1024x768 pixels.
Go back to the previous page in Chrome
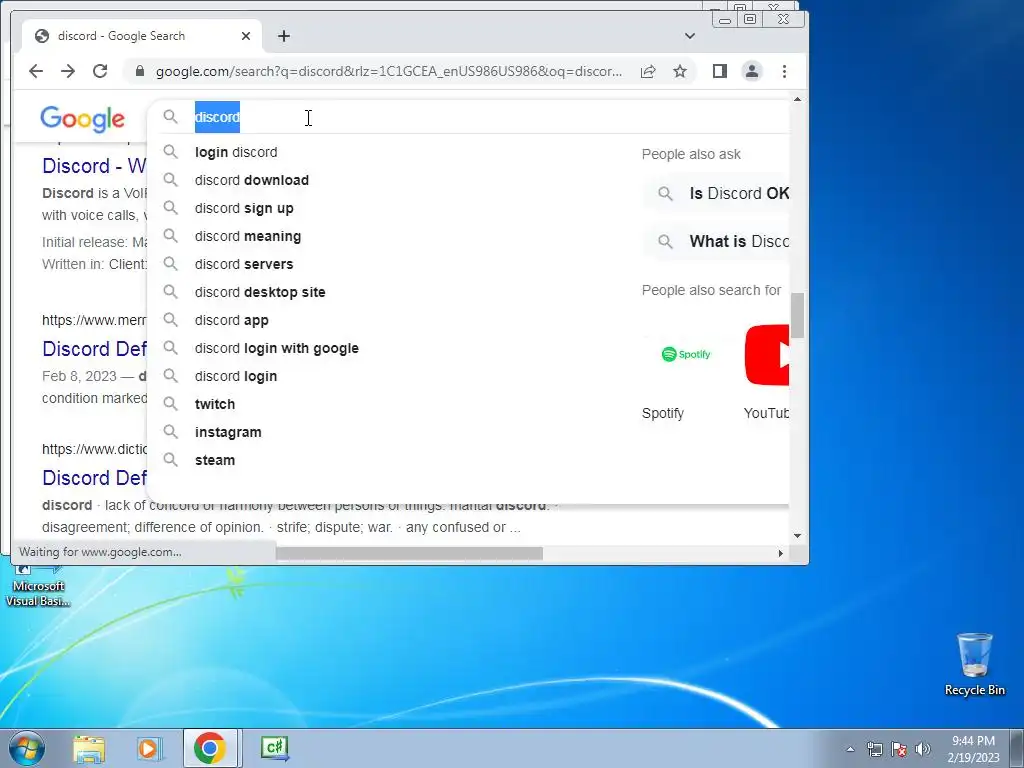pos(36,71)
